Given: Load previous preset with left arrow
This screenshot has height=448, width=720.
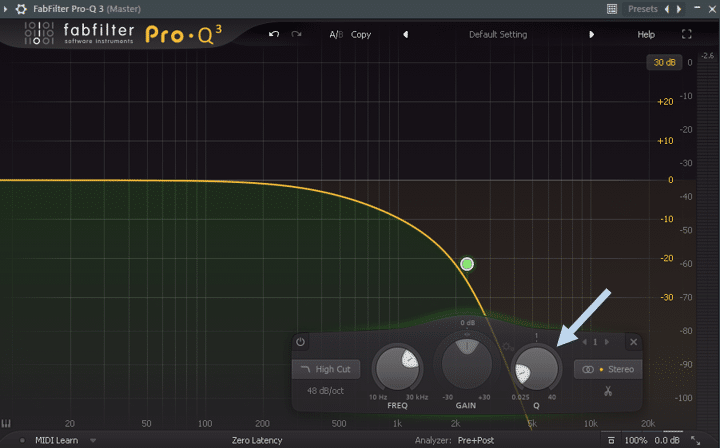Looking at the screenshot, I should (x=405, y=34).
